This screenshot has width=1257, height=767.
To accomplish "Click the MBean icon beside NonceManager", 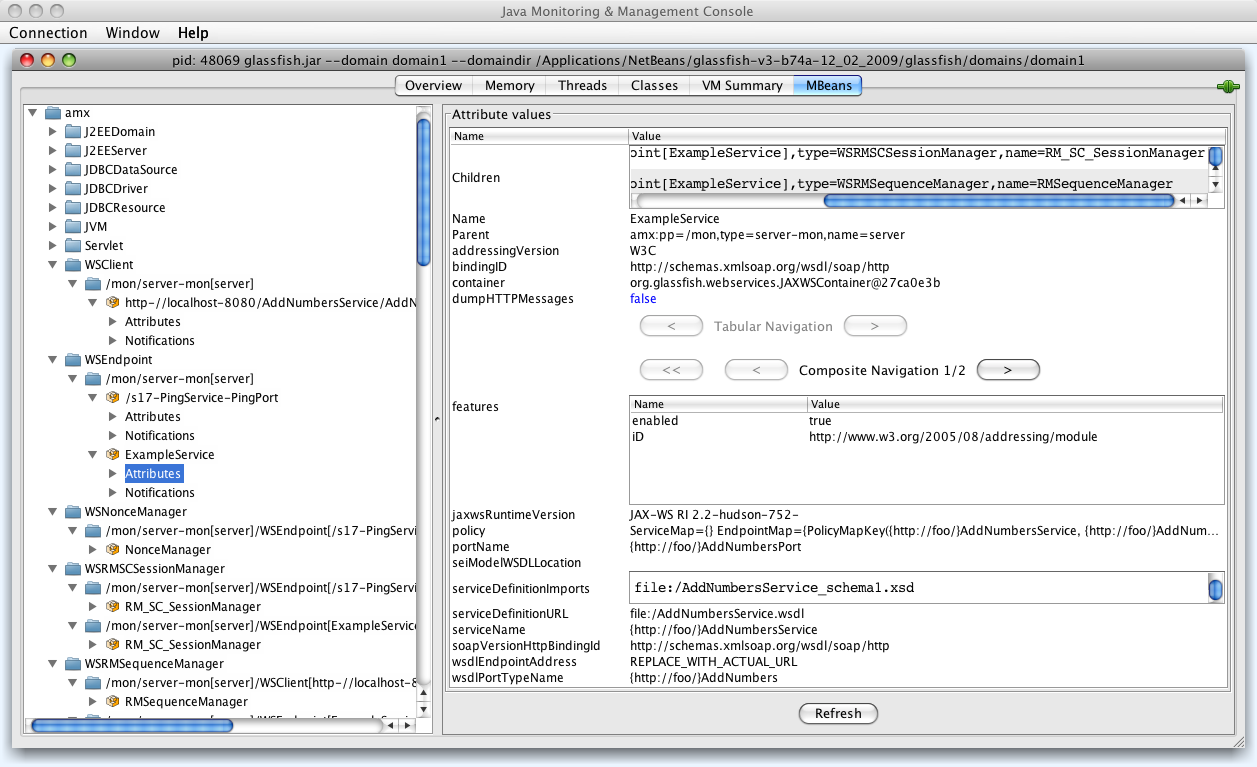I will 112,550.
